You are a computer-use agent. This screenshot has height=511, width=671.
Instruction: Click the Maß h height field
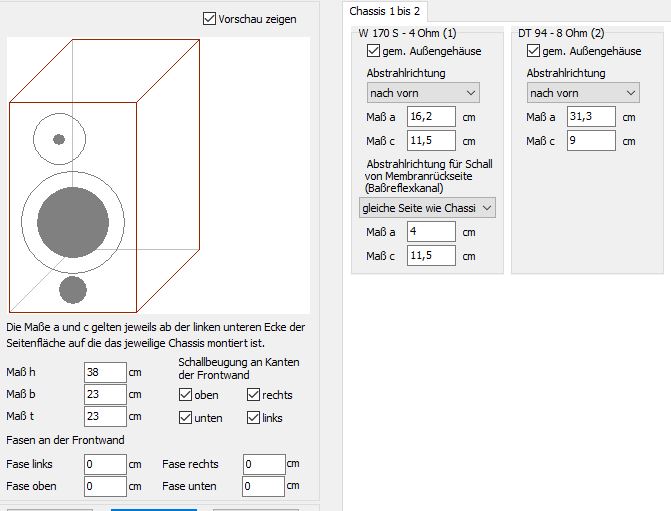105,373
